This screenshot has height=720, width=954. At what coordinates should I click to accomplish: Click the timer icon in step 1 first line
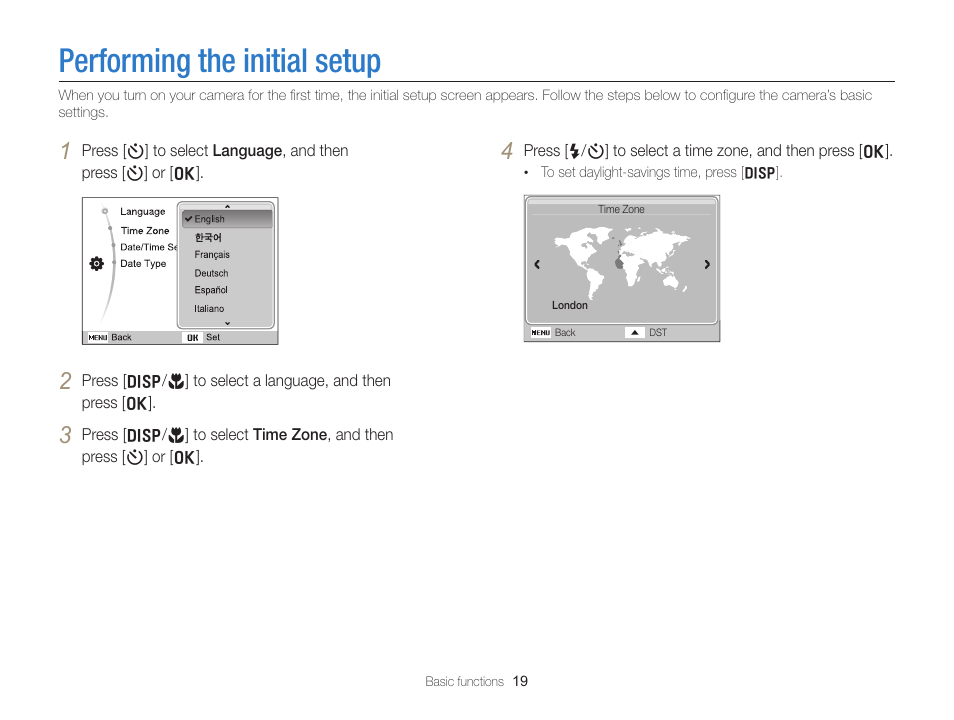135,151
